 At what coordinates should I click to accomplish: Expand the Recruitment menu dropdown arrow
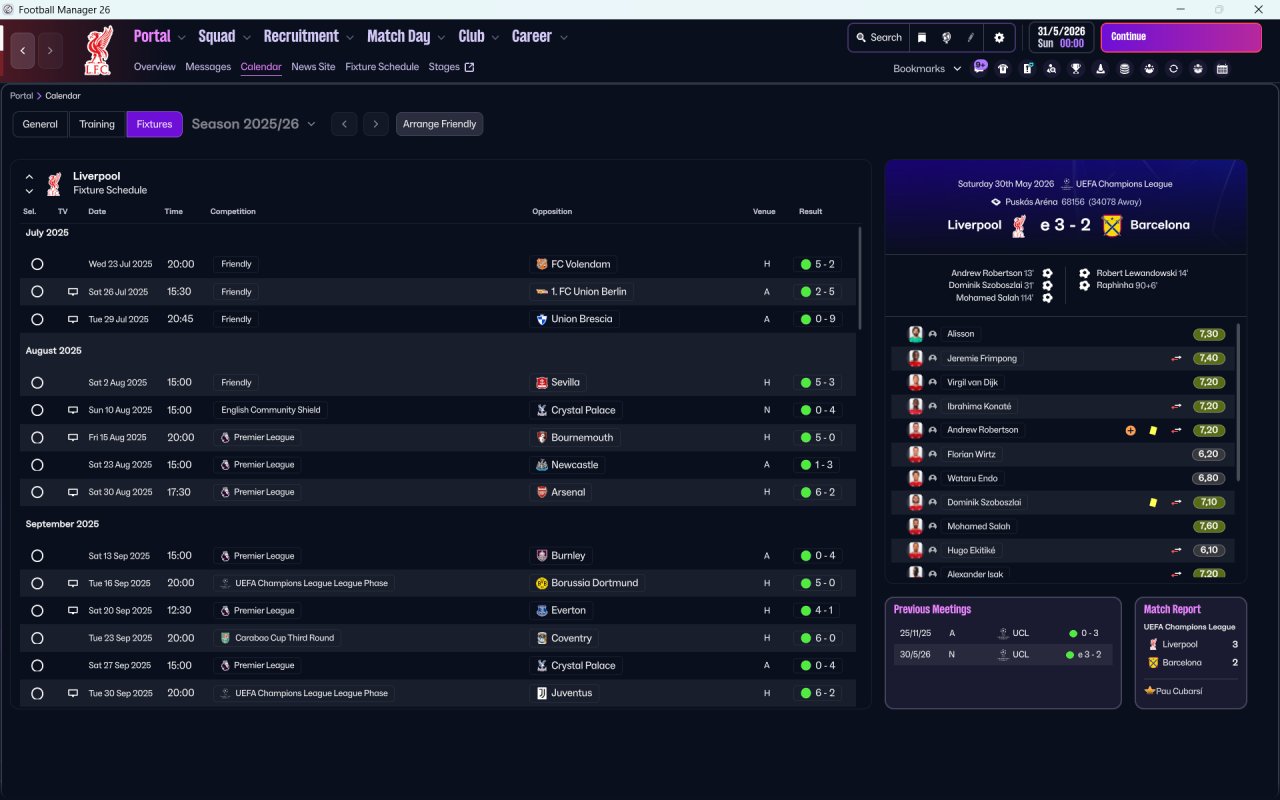click(x=350, y=38)
